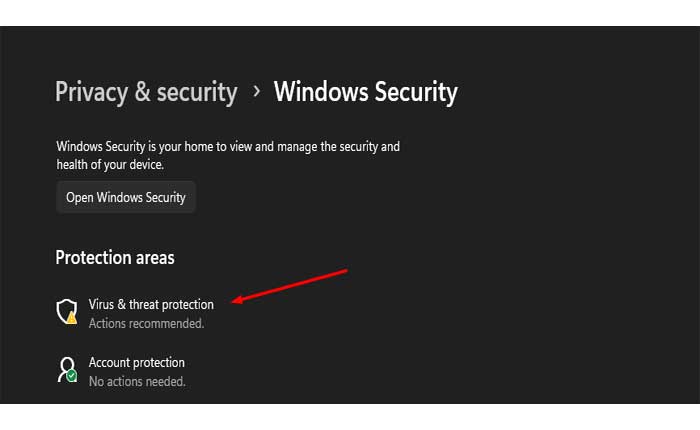This screenshot has width=700, height=430.
Task: Click the red arrow annotation head
Action: [x=236, y=298]
